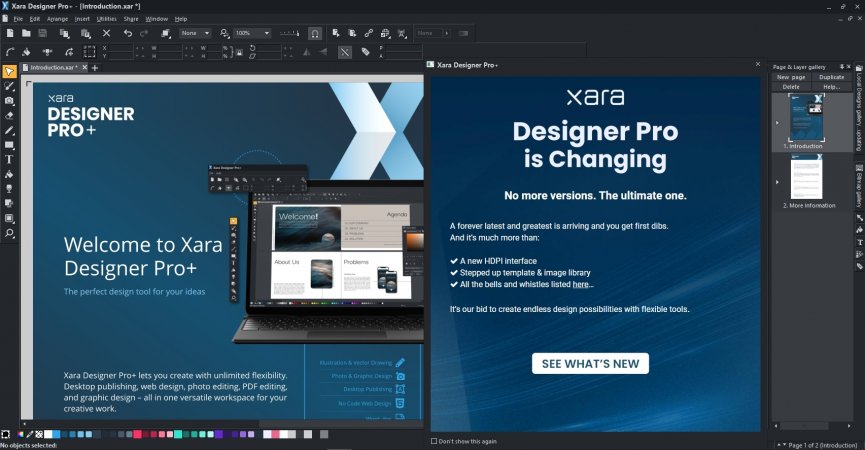This screenshot has height=450, width=865.
Task: Open the previous zoom flyout icon
Action: coord(225,33)
